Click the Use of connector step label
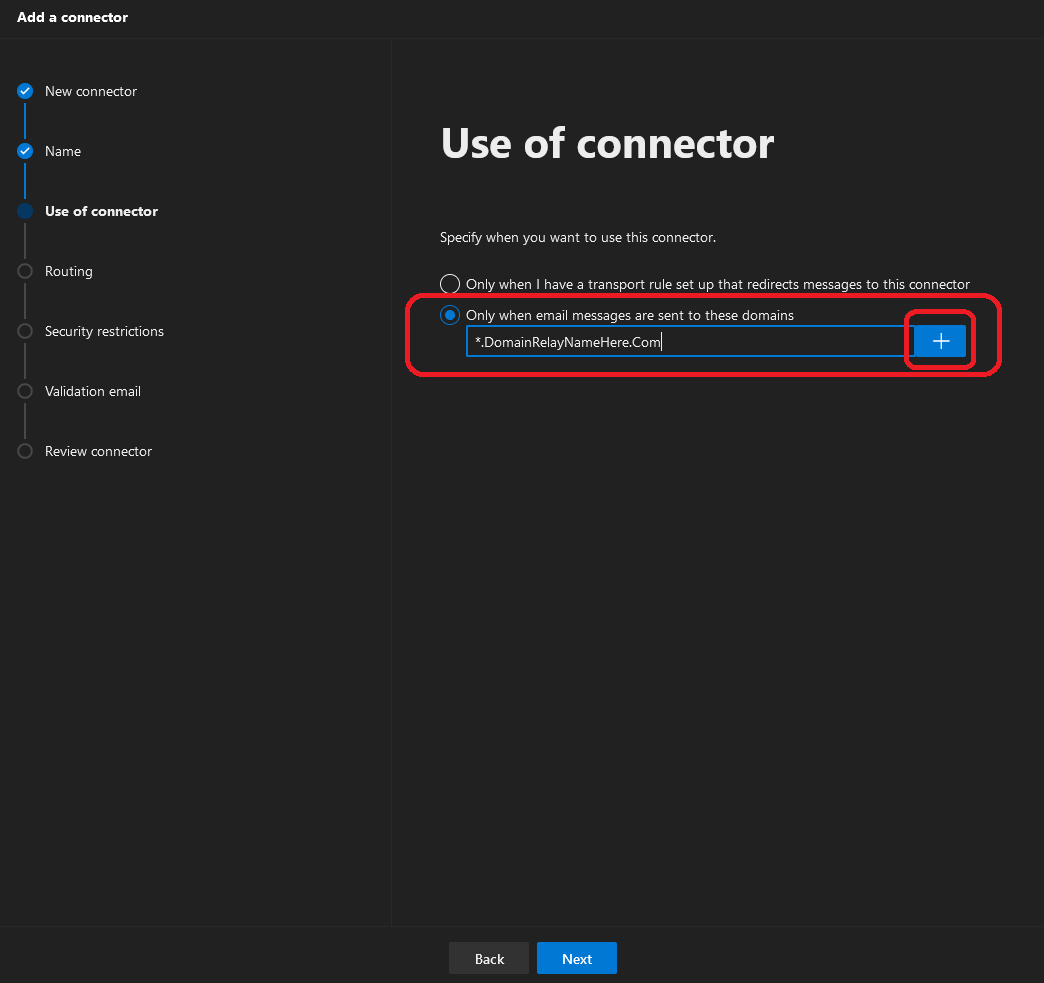Image resolution: width=1044 pixels, height=983 pixels. [101, 211]
